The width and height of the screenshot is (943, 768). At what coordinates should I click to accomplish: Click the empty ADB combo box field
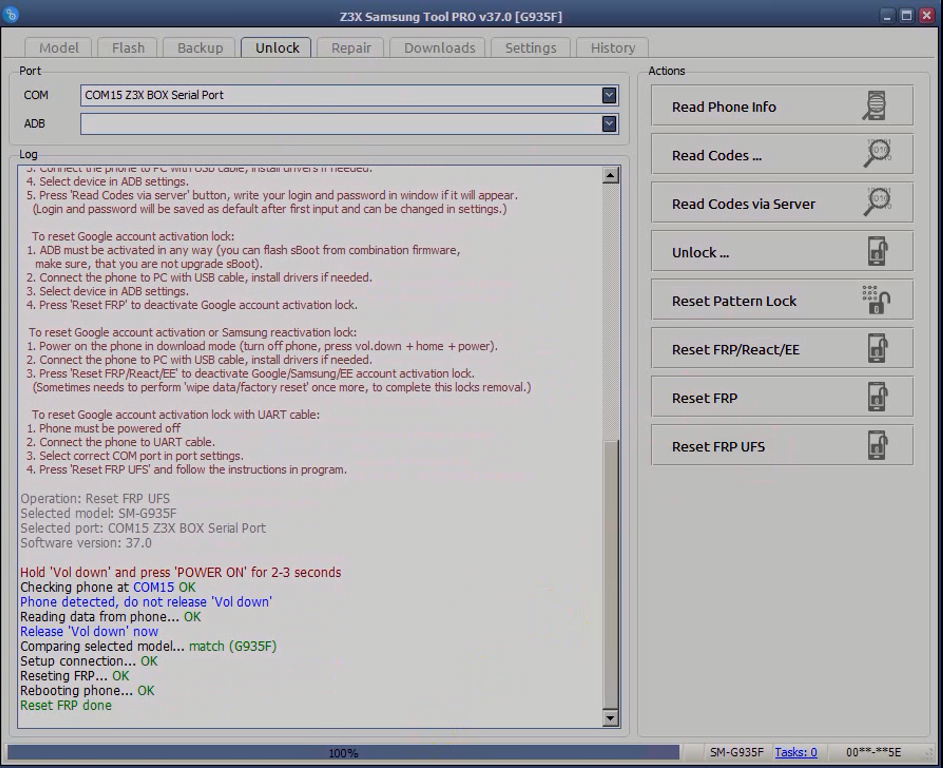pos(349,123)
